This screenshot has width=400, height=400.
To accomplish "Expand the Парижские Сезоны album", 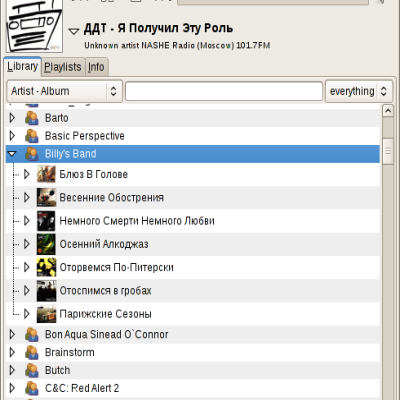I will point(27,314).
